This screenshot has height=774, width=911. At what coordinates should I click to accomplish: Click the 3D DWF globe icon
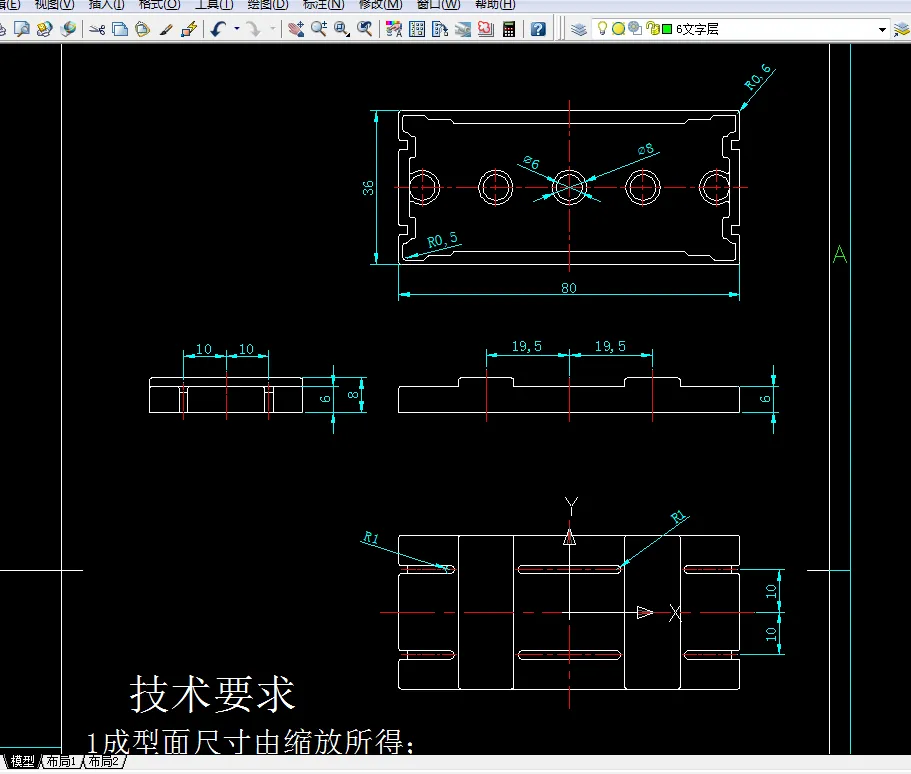tap(68, 28)
